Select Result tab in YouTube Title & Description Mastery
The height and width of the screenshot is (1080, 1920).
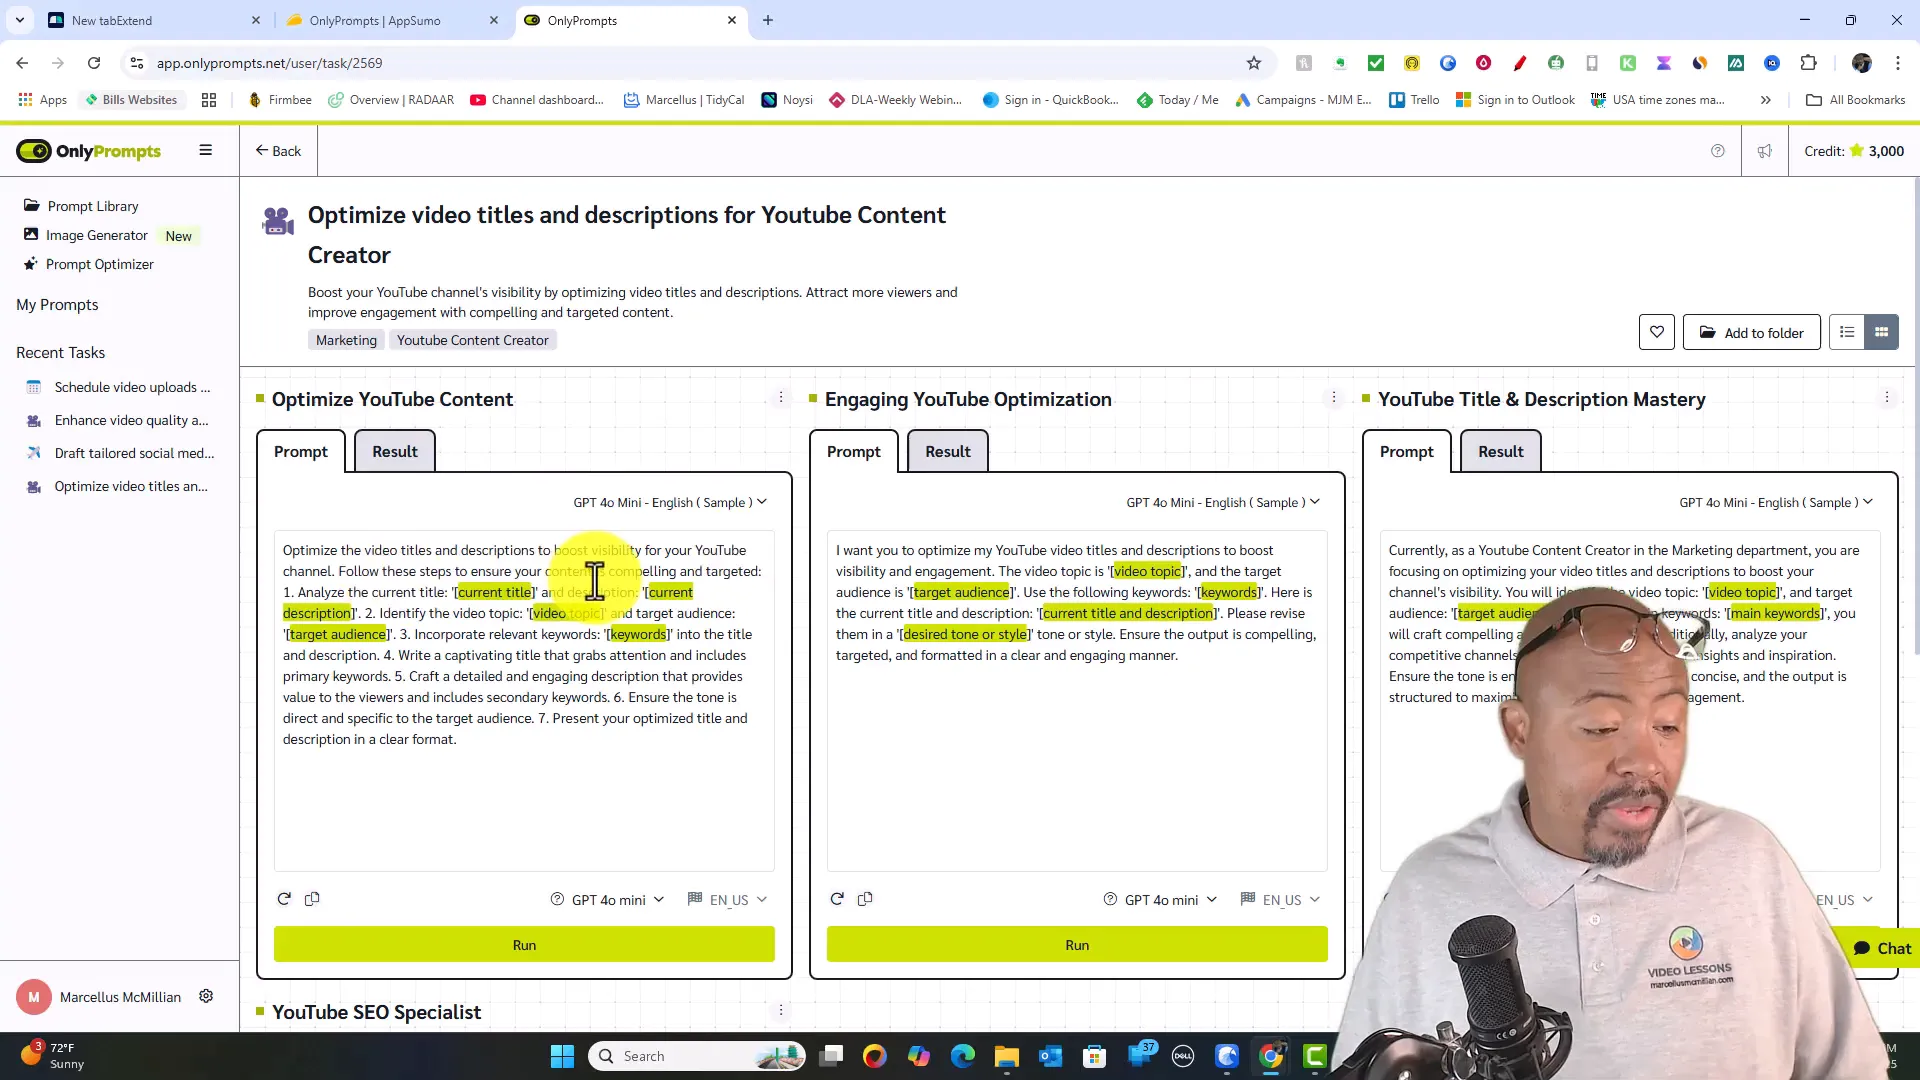(1501, 452)
